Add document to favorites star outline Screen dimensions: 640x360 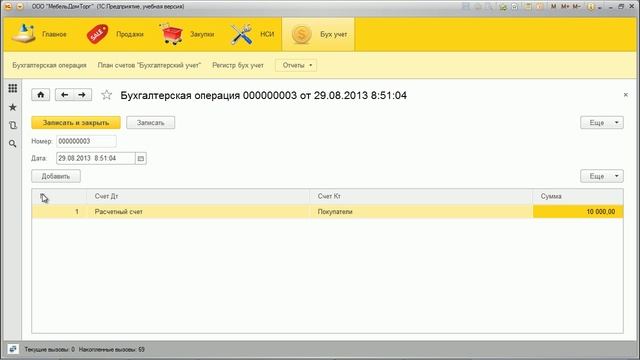(x=107, y=95)
